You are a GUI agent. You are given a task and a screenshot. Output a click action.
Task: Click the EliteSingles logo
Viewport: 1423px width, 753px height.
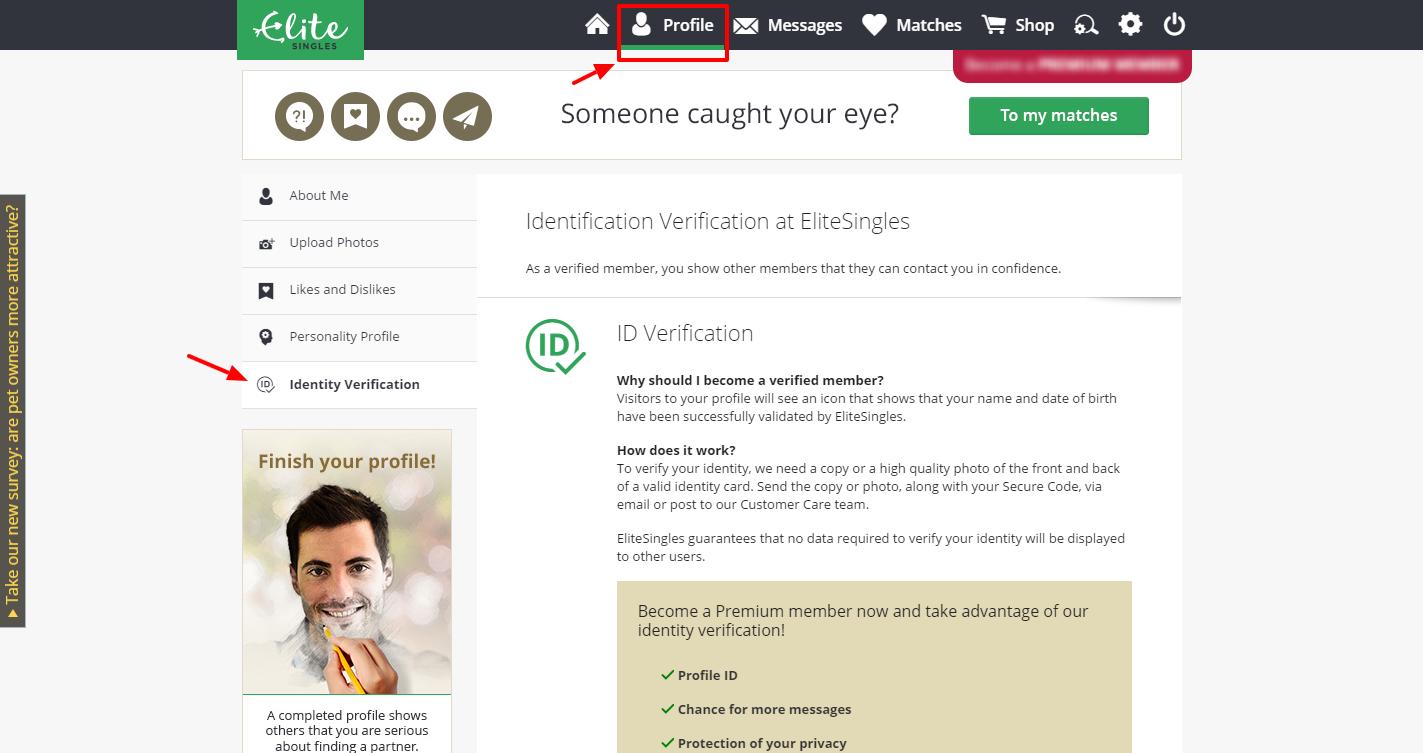click(300, 28)
